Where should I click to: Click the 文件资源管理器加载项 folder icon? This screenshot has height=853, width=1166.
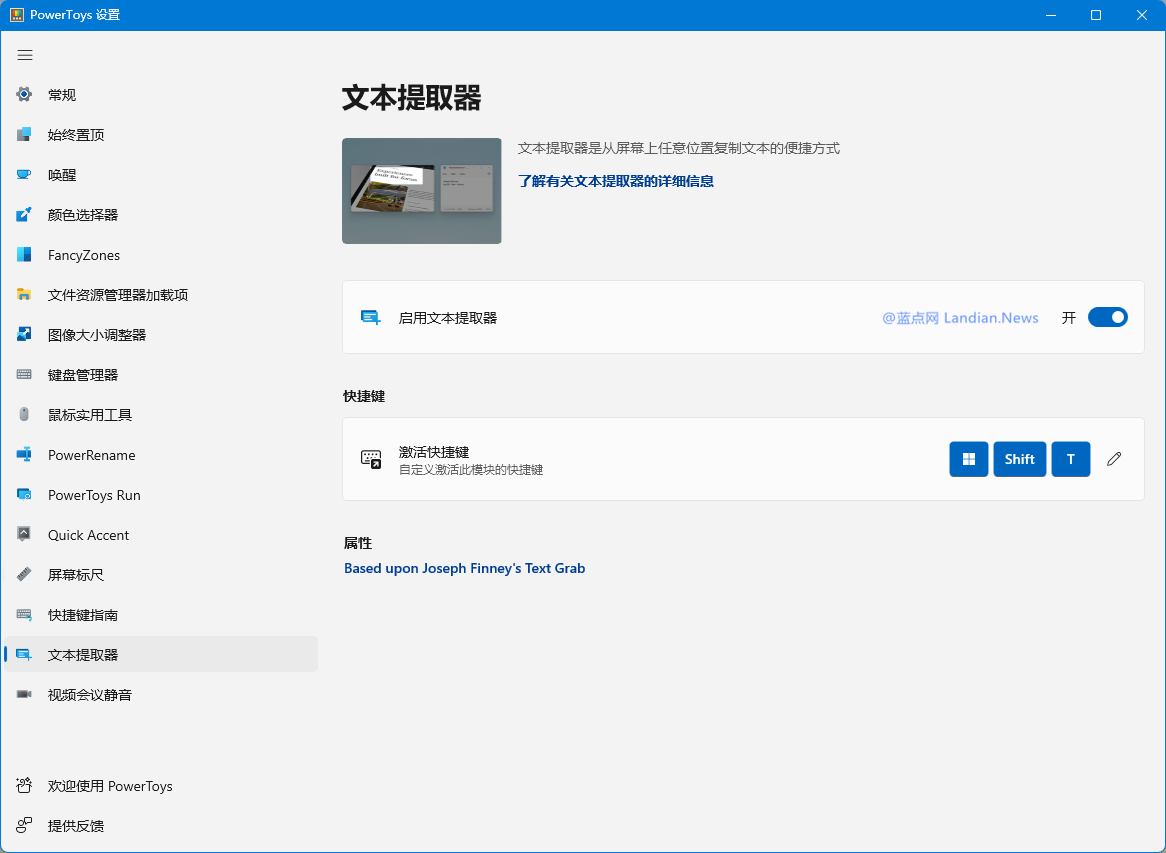pyautogui.click(x=24, y=295)
